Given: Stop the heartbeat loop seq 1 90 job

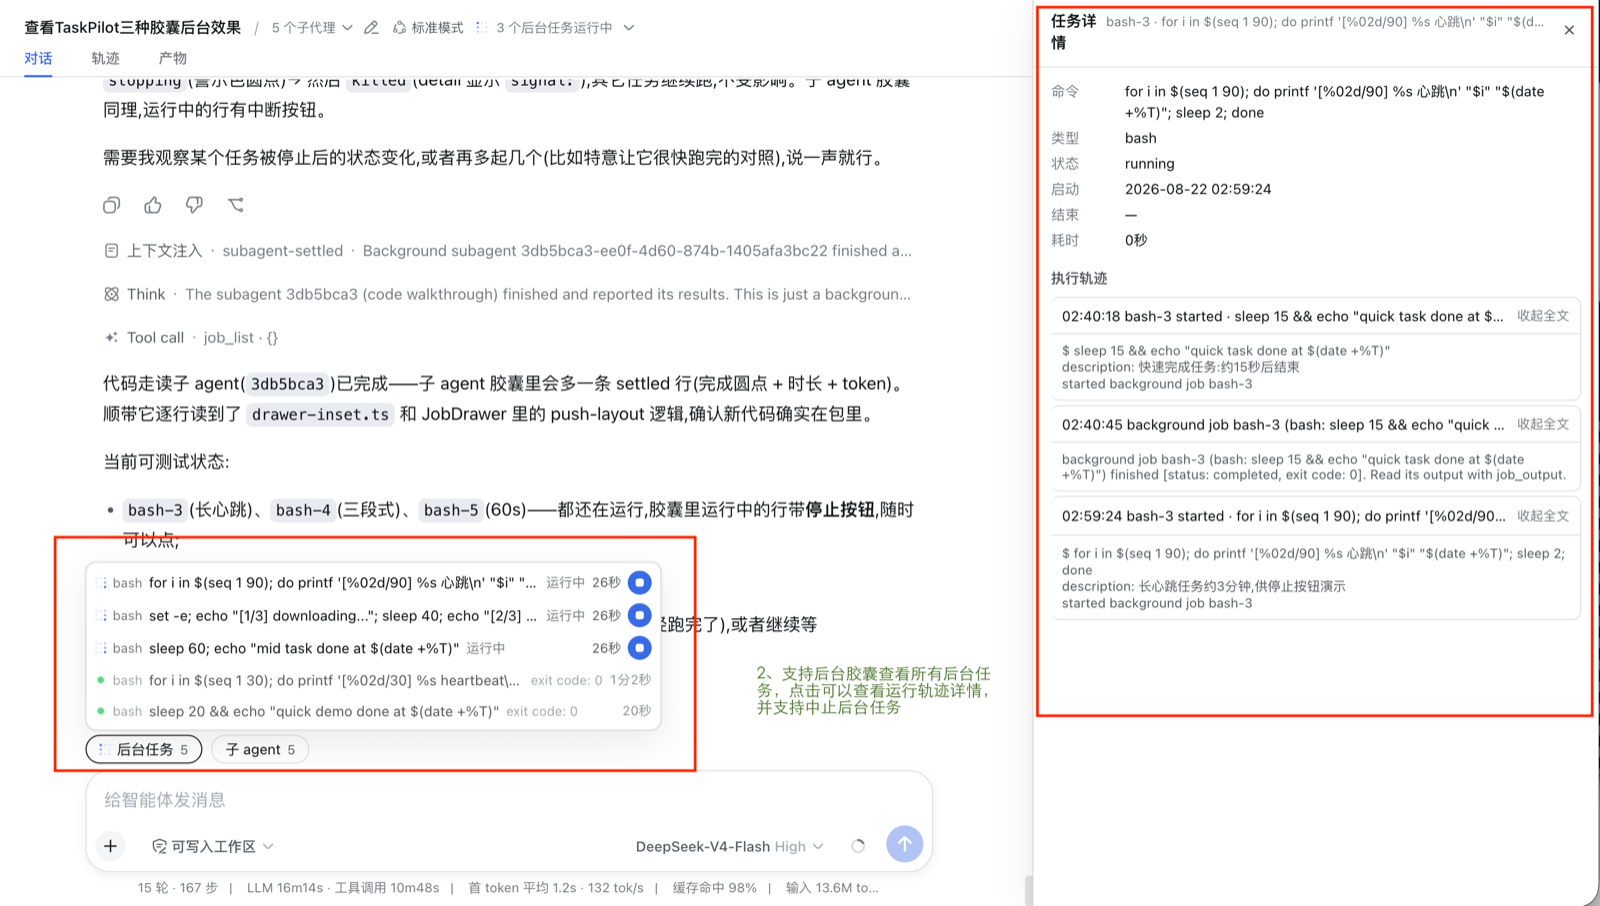Looking at the screenshot, I should (x=640, y=582).
